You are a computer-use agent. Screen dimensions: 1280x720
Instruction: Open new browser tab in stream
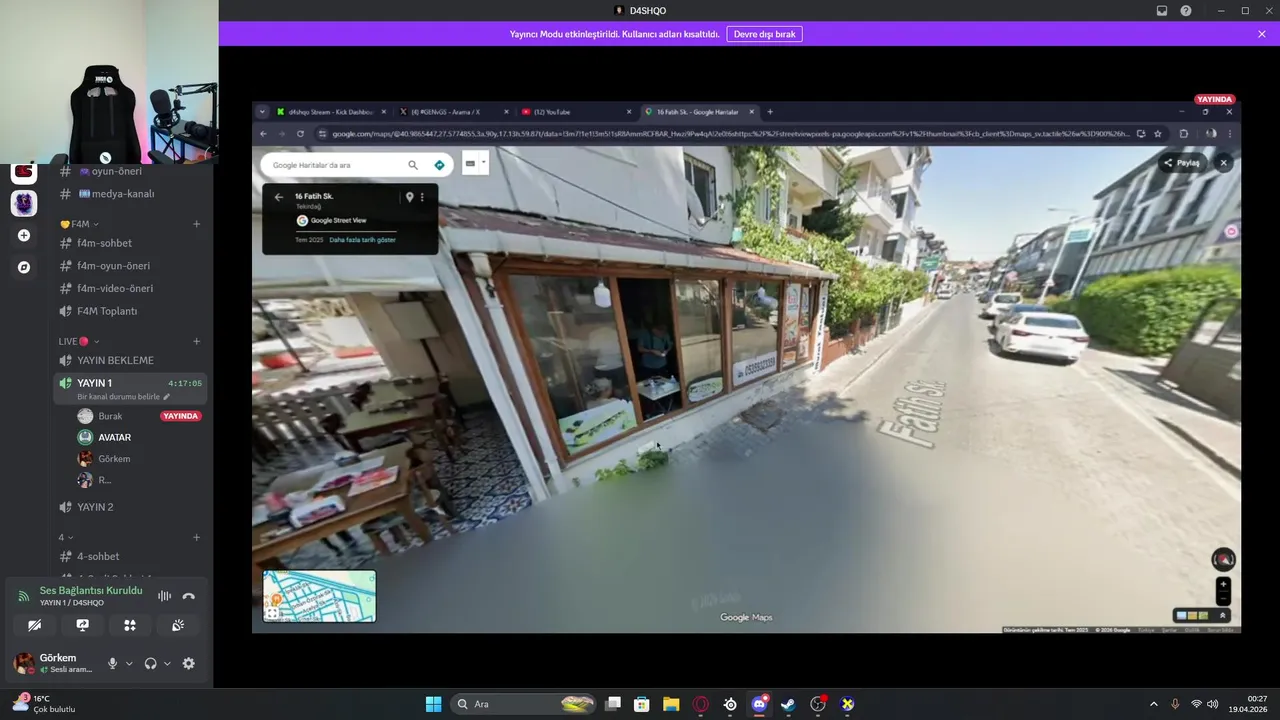[770, 112]
